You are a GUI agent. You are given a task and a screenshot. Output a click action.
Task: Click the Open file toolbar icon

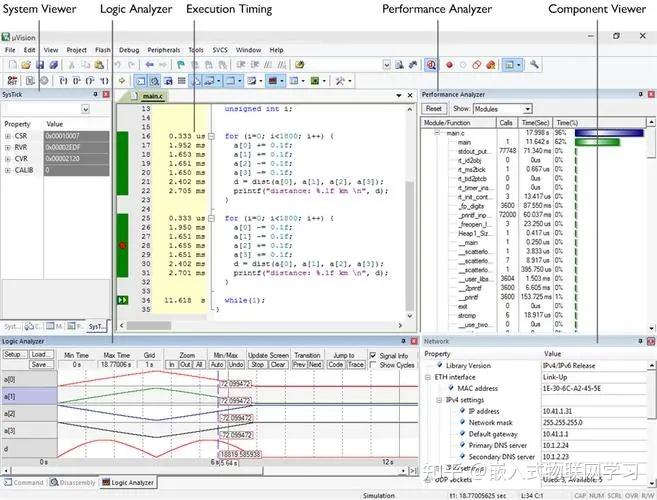26,64
